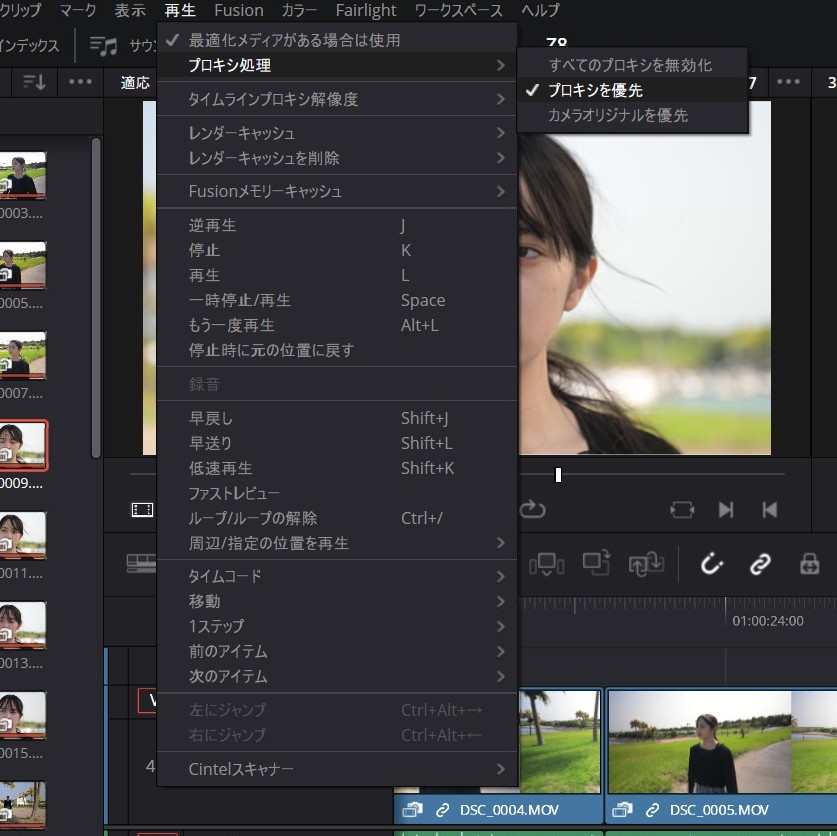This screenshot has width=837, height=836.
Task: Select DSC_0005.MOV clip in timeline
Action: 721,755
